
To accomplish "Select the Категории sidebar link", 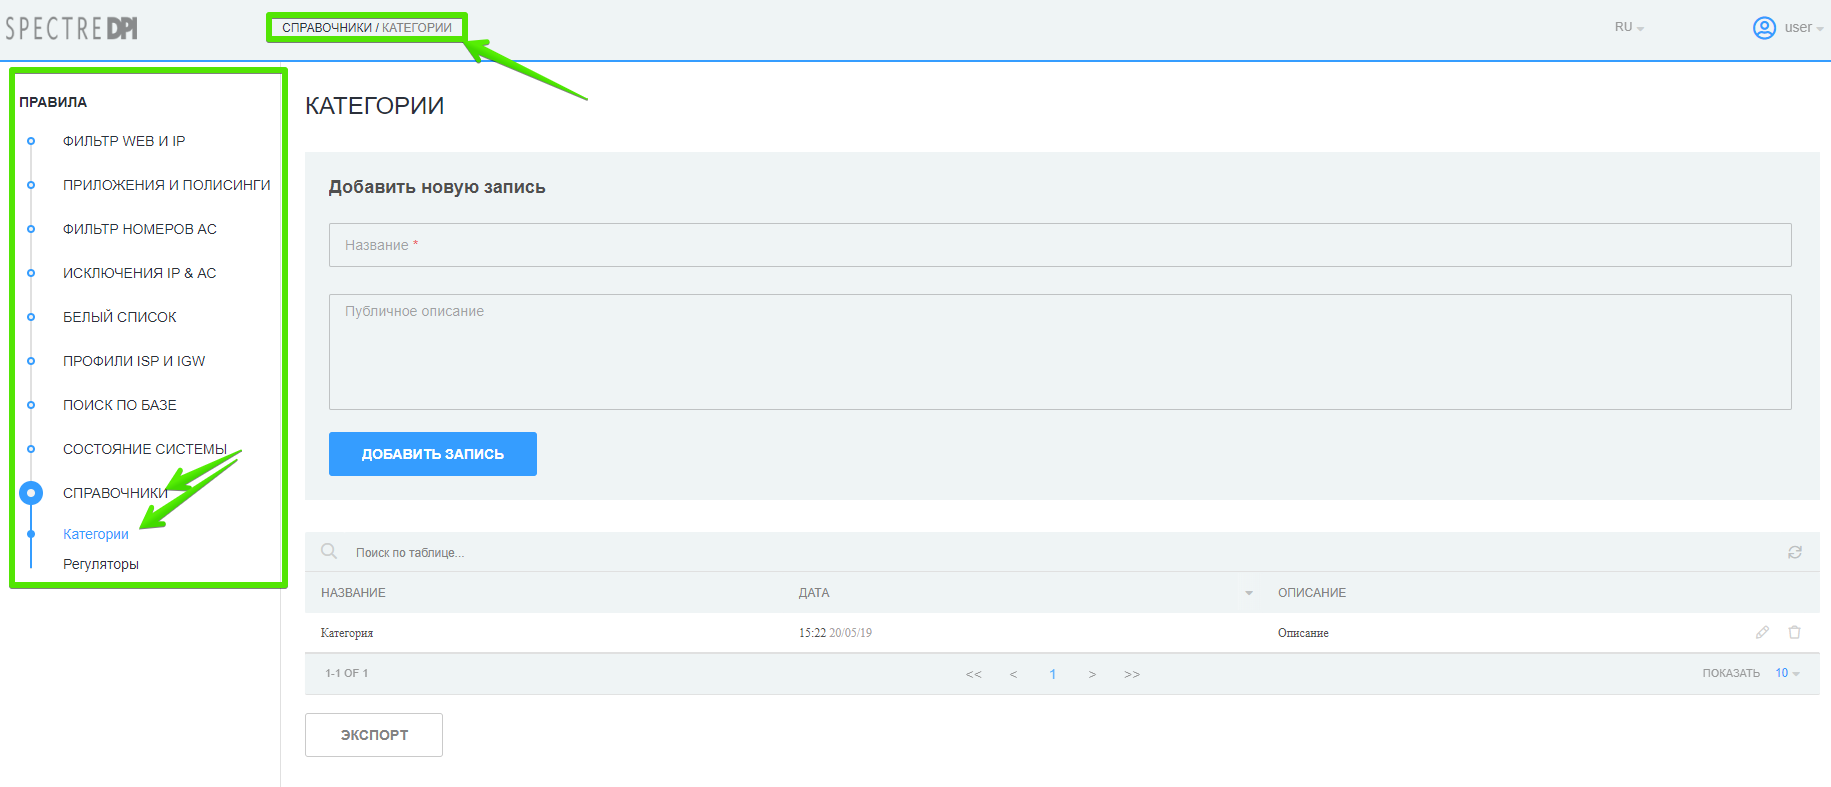I will (x=96, y=534).
